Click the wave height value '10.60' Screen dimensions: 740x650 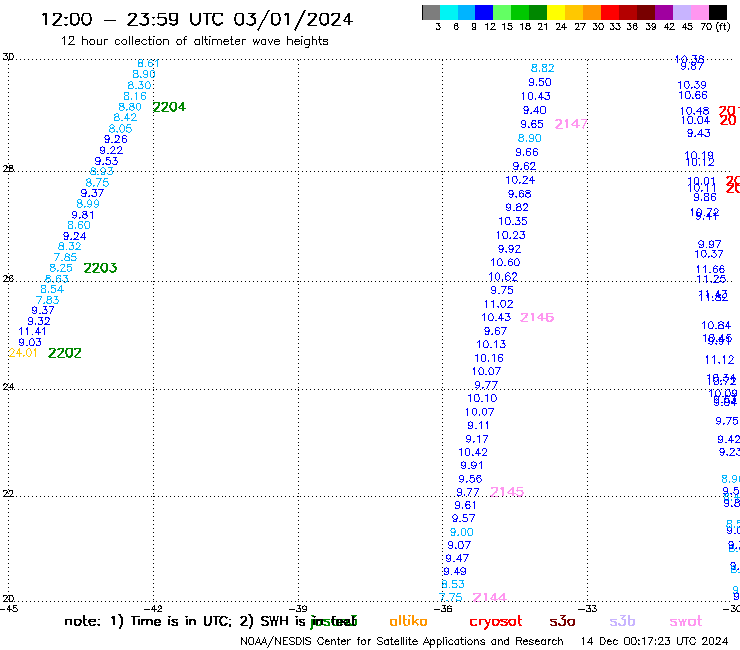(x=505, y=262)
